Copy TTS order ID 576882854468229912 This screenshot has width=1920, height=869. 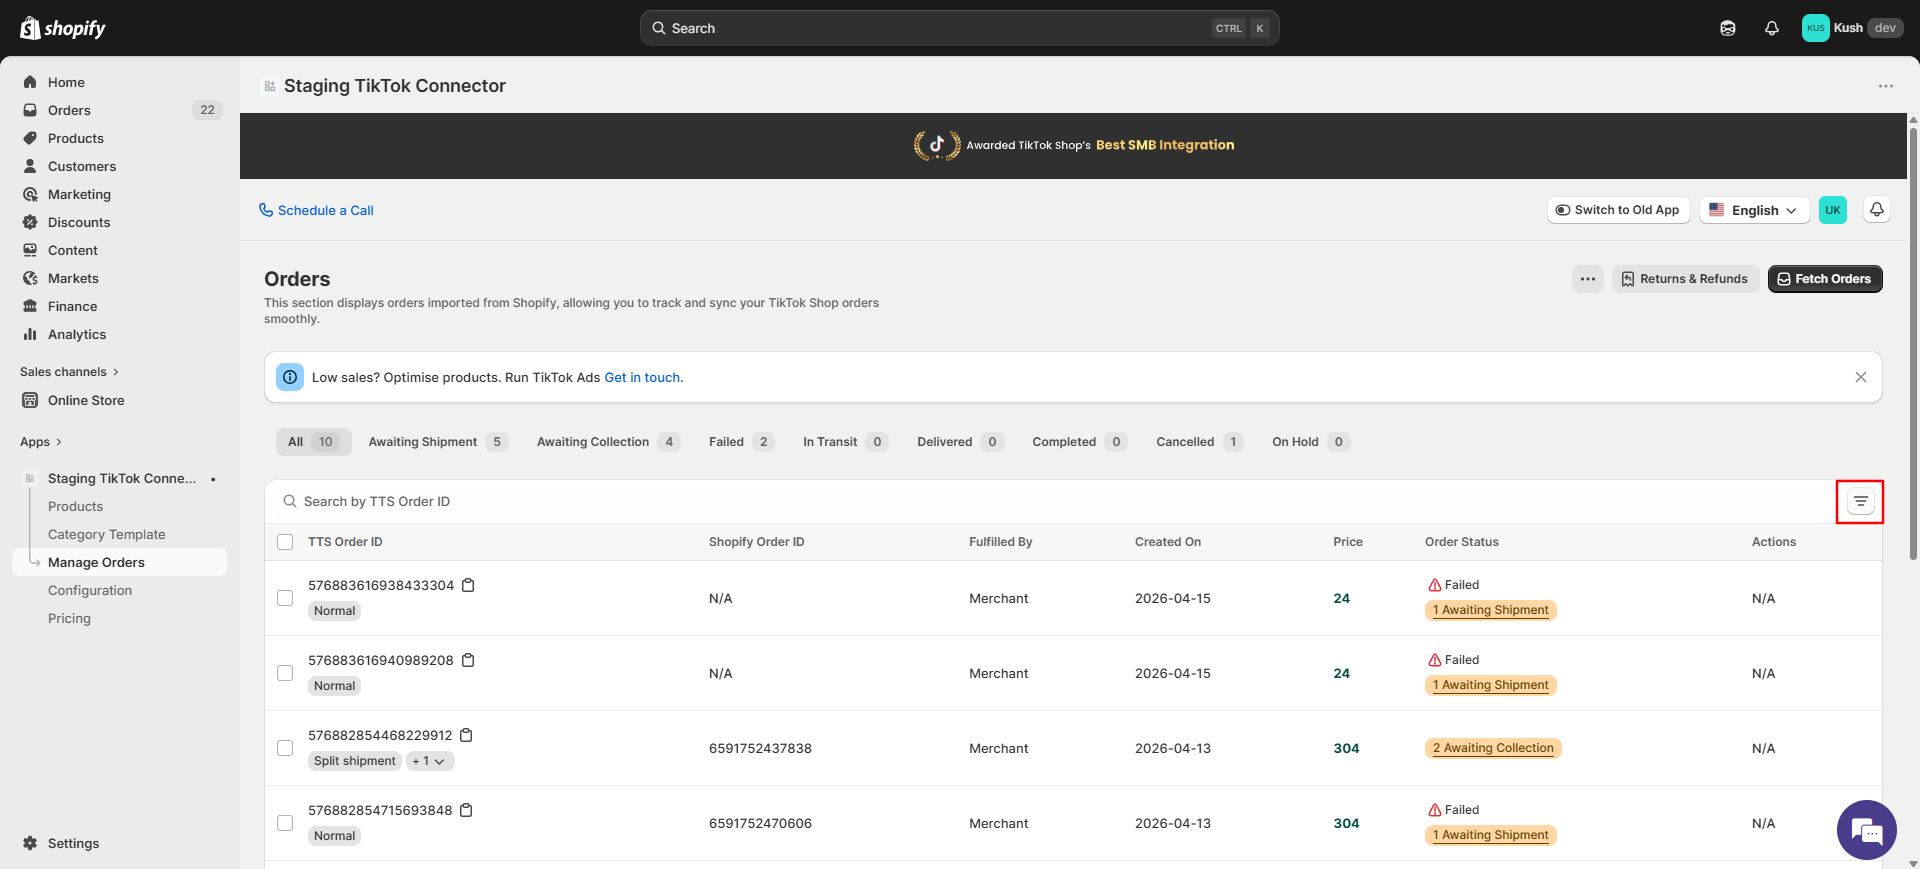[x=466, y=735]
